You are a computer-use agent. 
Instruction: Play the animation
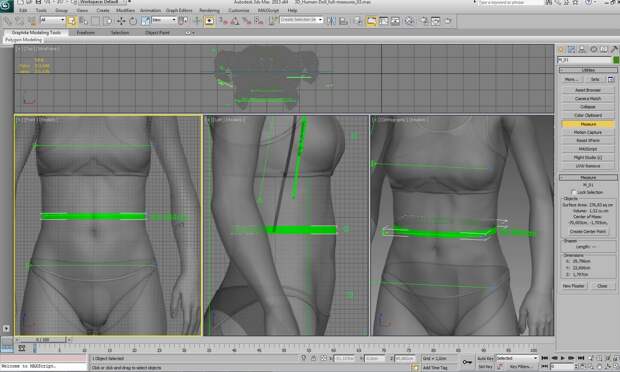point(562,358)
